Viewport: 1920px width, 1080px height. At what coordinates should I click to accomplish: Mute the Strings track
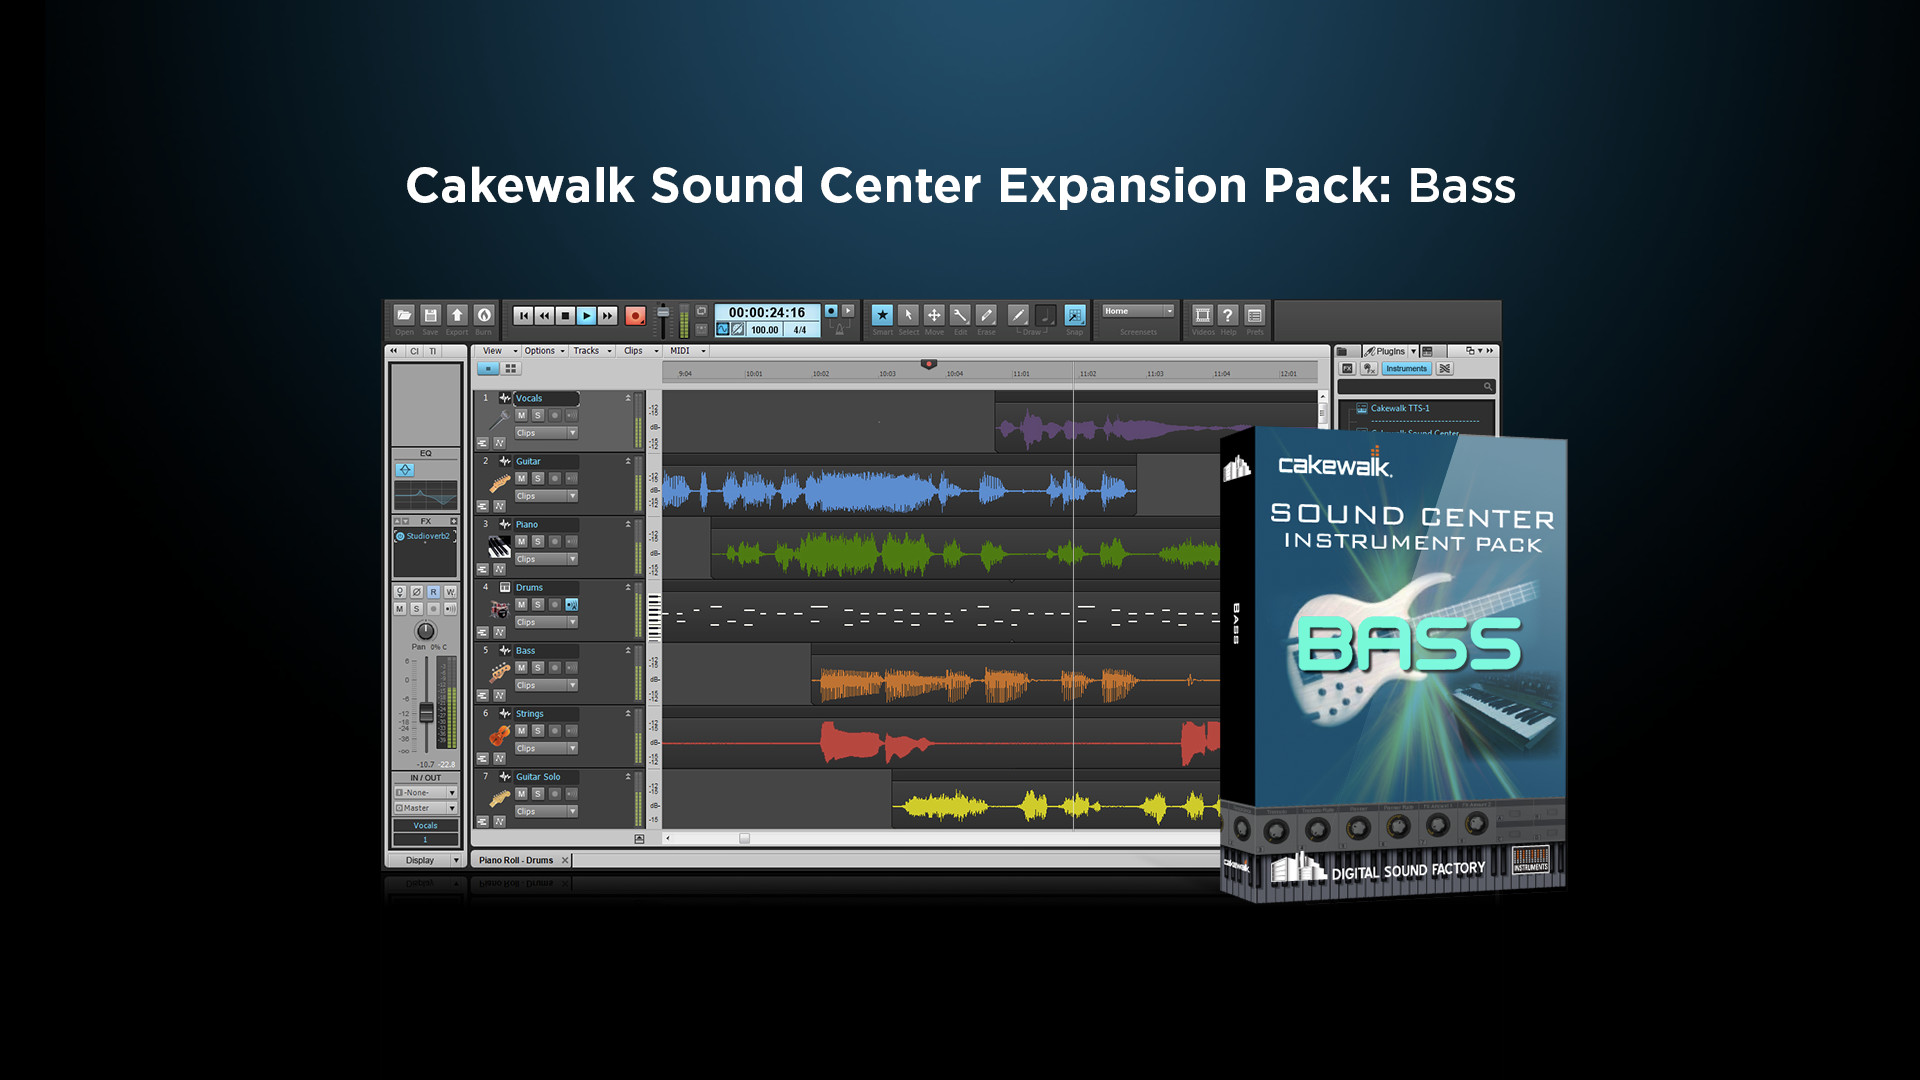521,730
